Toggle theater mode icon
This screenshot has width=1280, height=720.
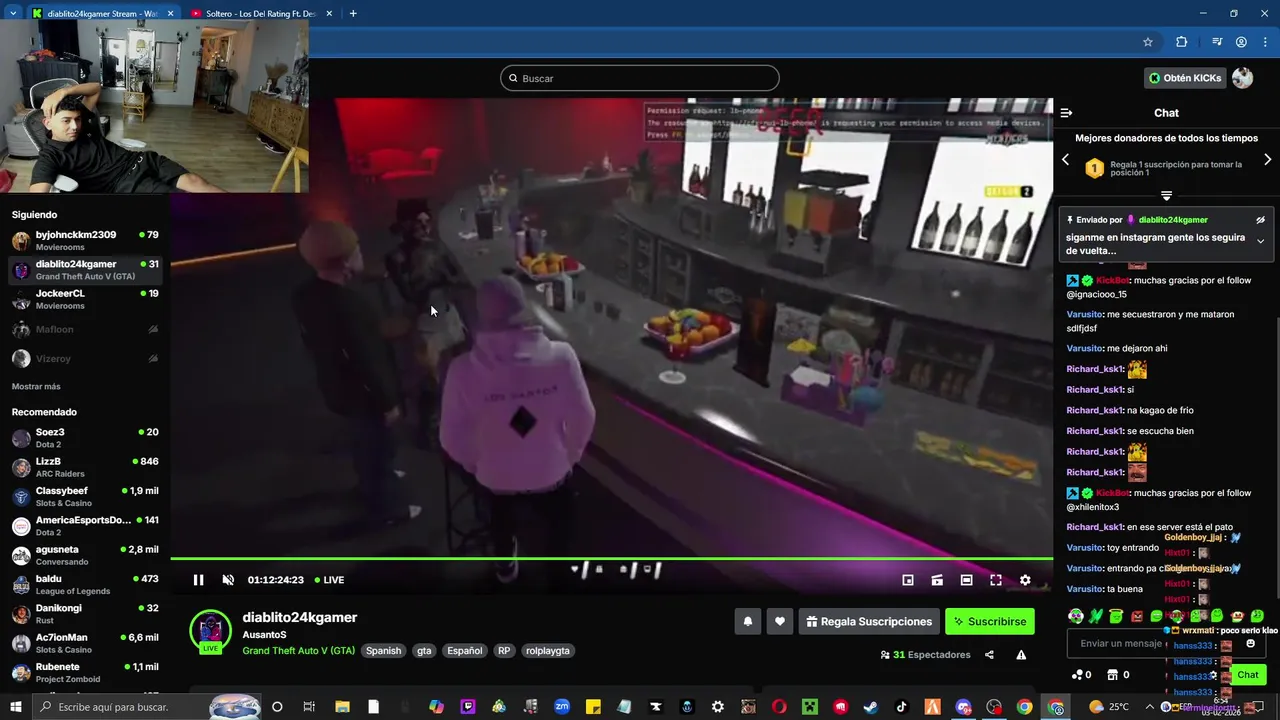(x=966, y=580)
